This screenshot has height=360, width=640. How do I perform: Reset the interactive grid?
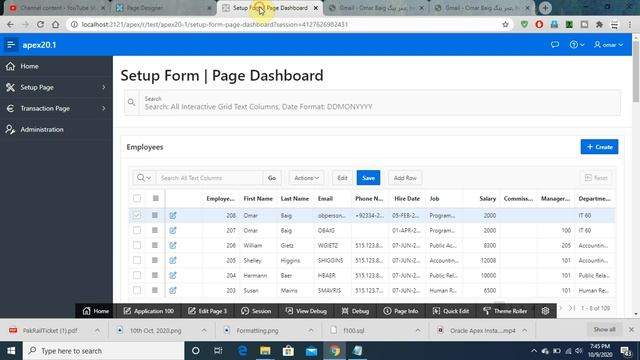[x=596, y=178]
